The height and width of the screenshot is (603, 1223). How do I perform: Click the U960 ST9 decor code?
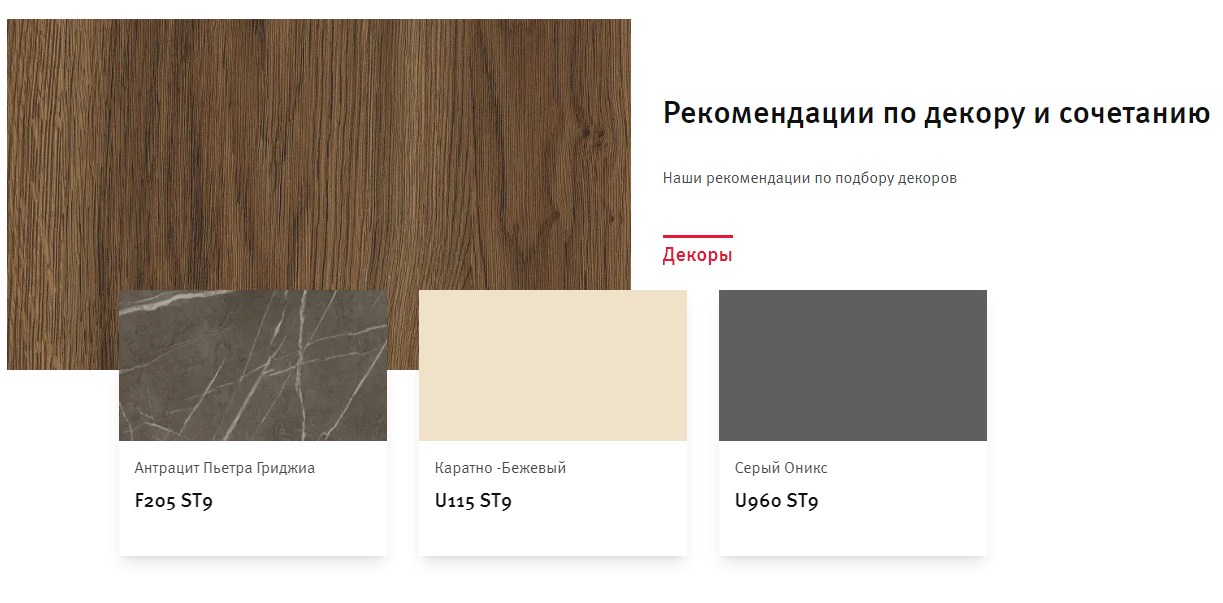[776, 501]
